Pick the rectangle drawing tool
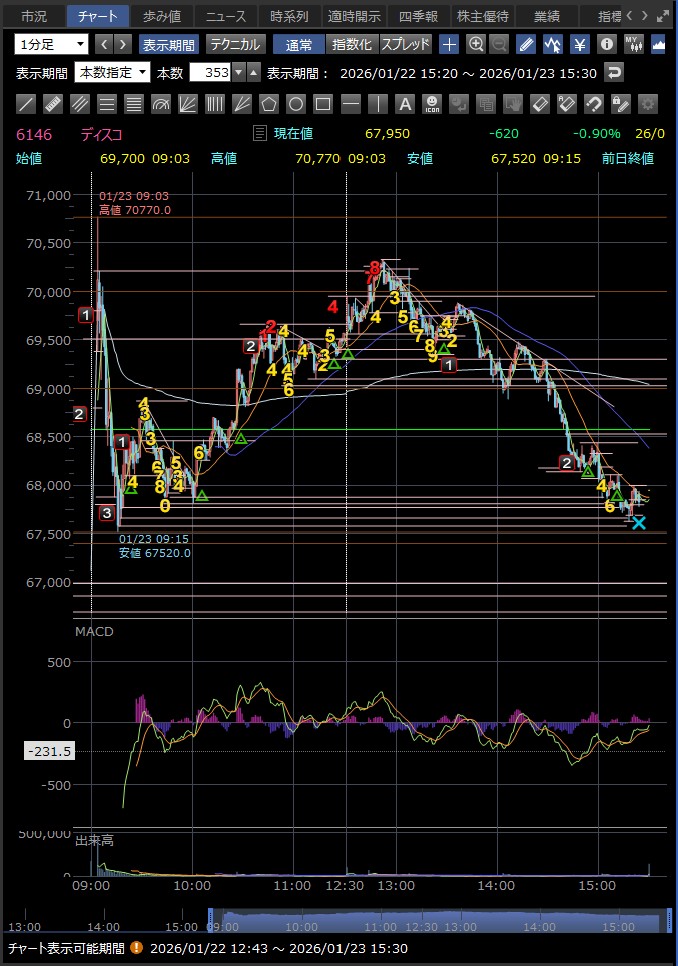The width and height of the screenshot is (678, 966). [x=323, y=104]
